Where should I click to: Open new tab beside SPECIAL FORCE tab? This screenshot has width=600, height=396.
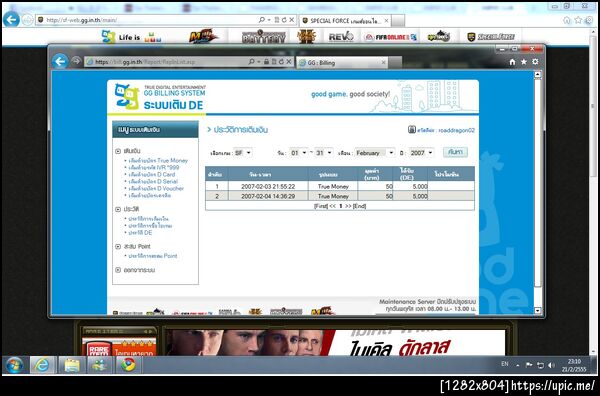[x=398, y=21]
